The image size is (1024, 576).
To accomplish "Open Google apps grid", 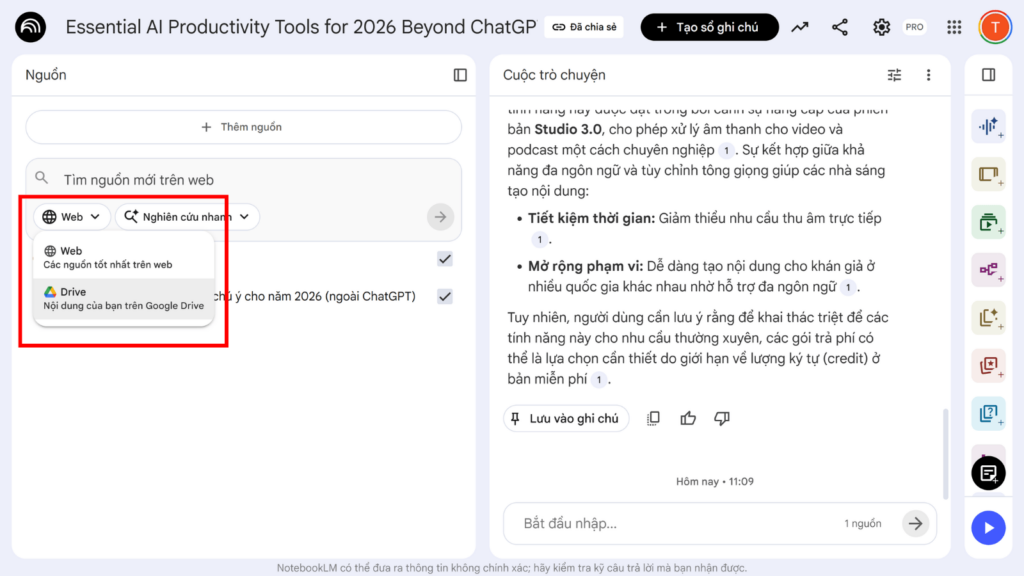I will coord(954,27).
